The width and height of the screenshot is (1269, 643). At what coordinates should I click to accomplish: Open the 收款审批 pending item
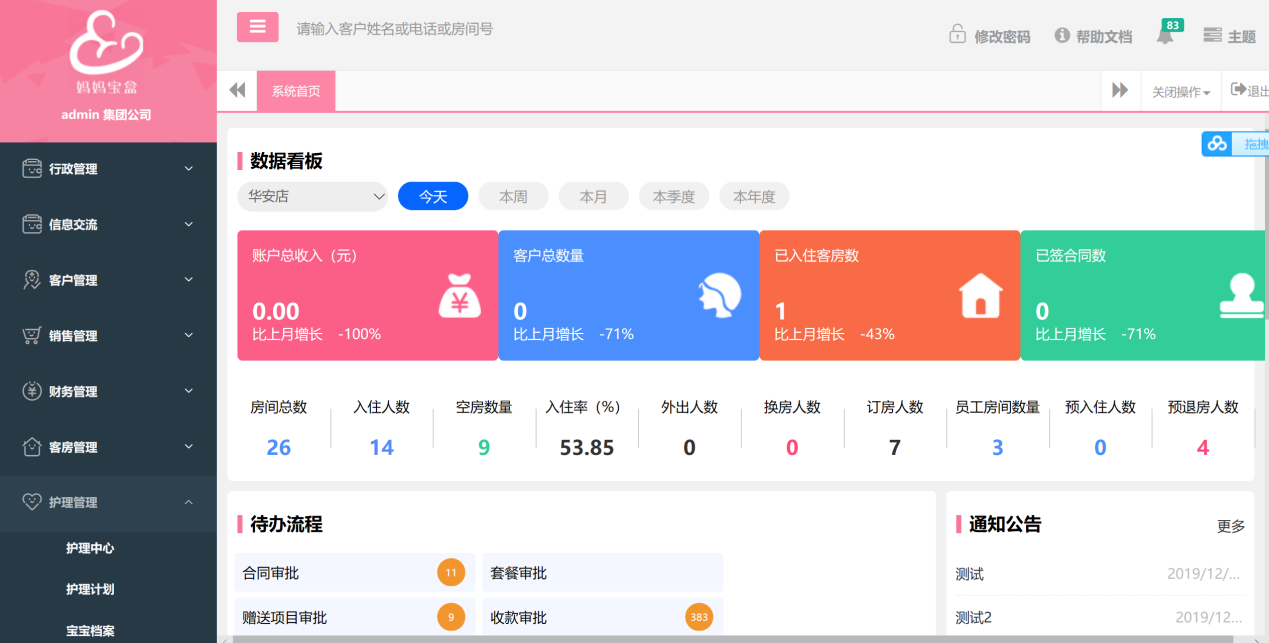pyautogui.click(x=602, y=617)
